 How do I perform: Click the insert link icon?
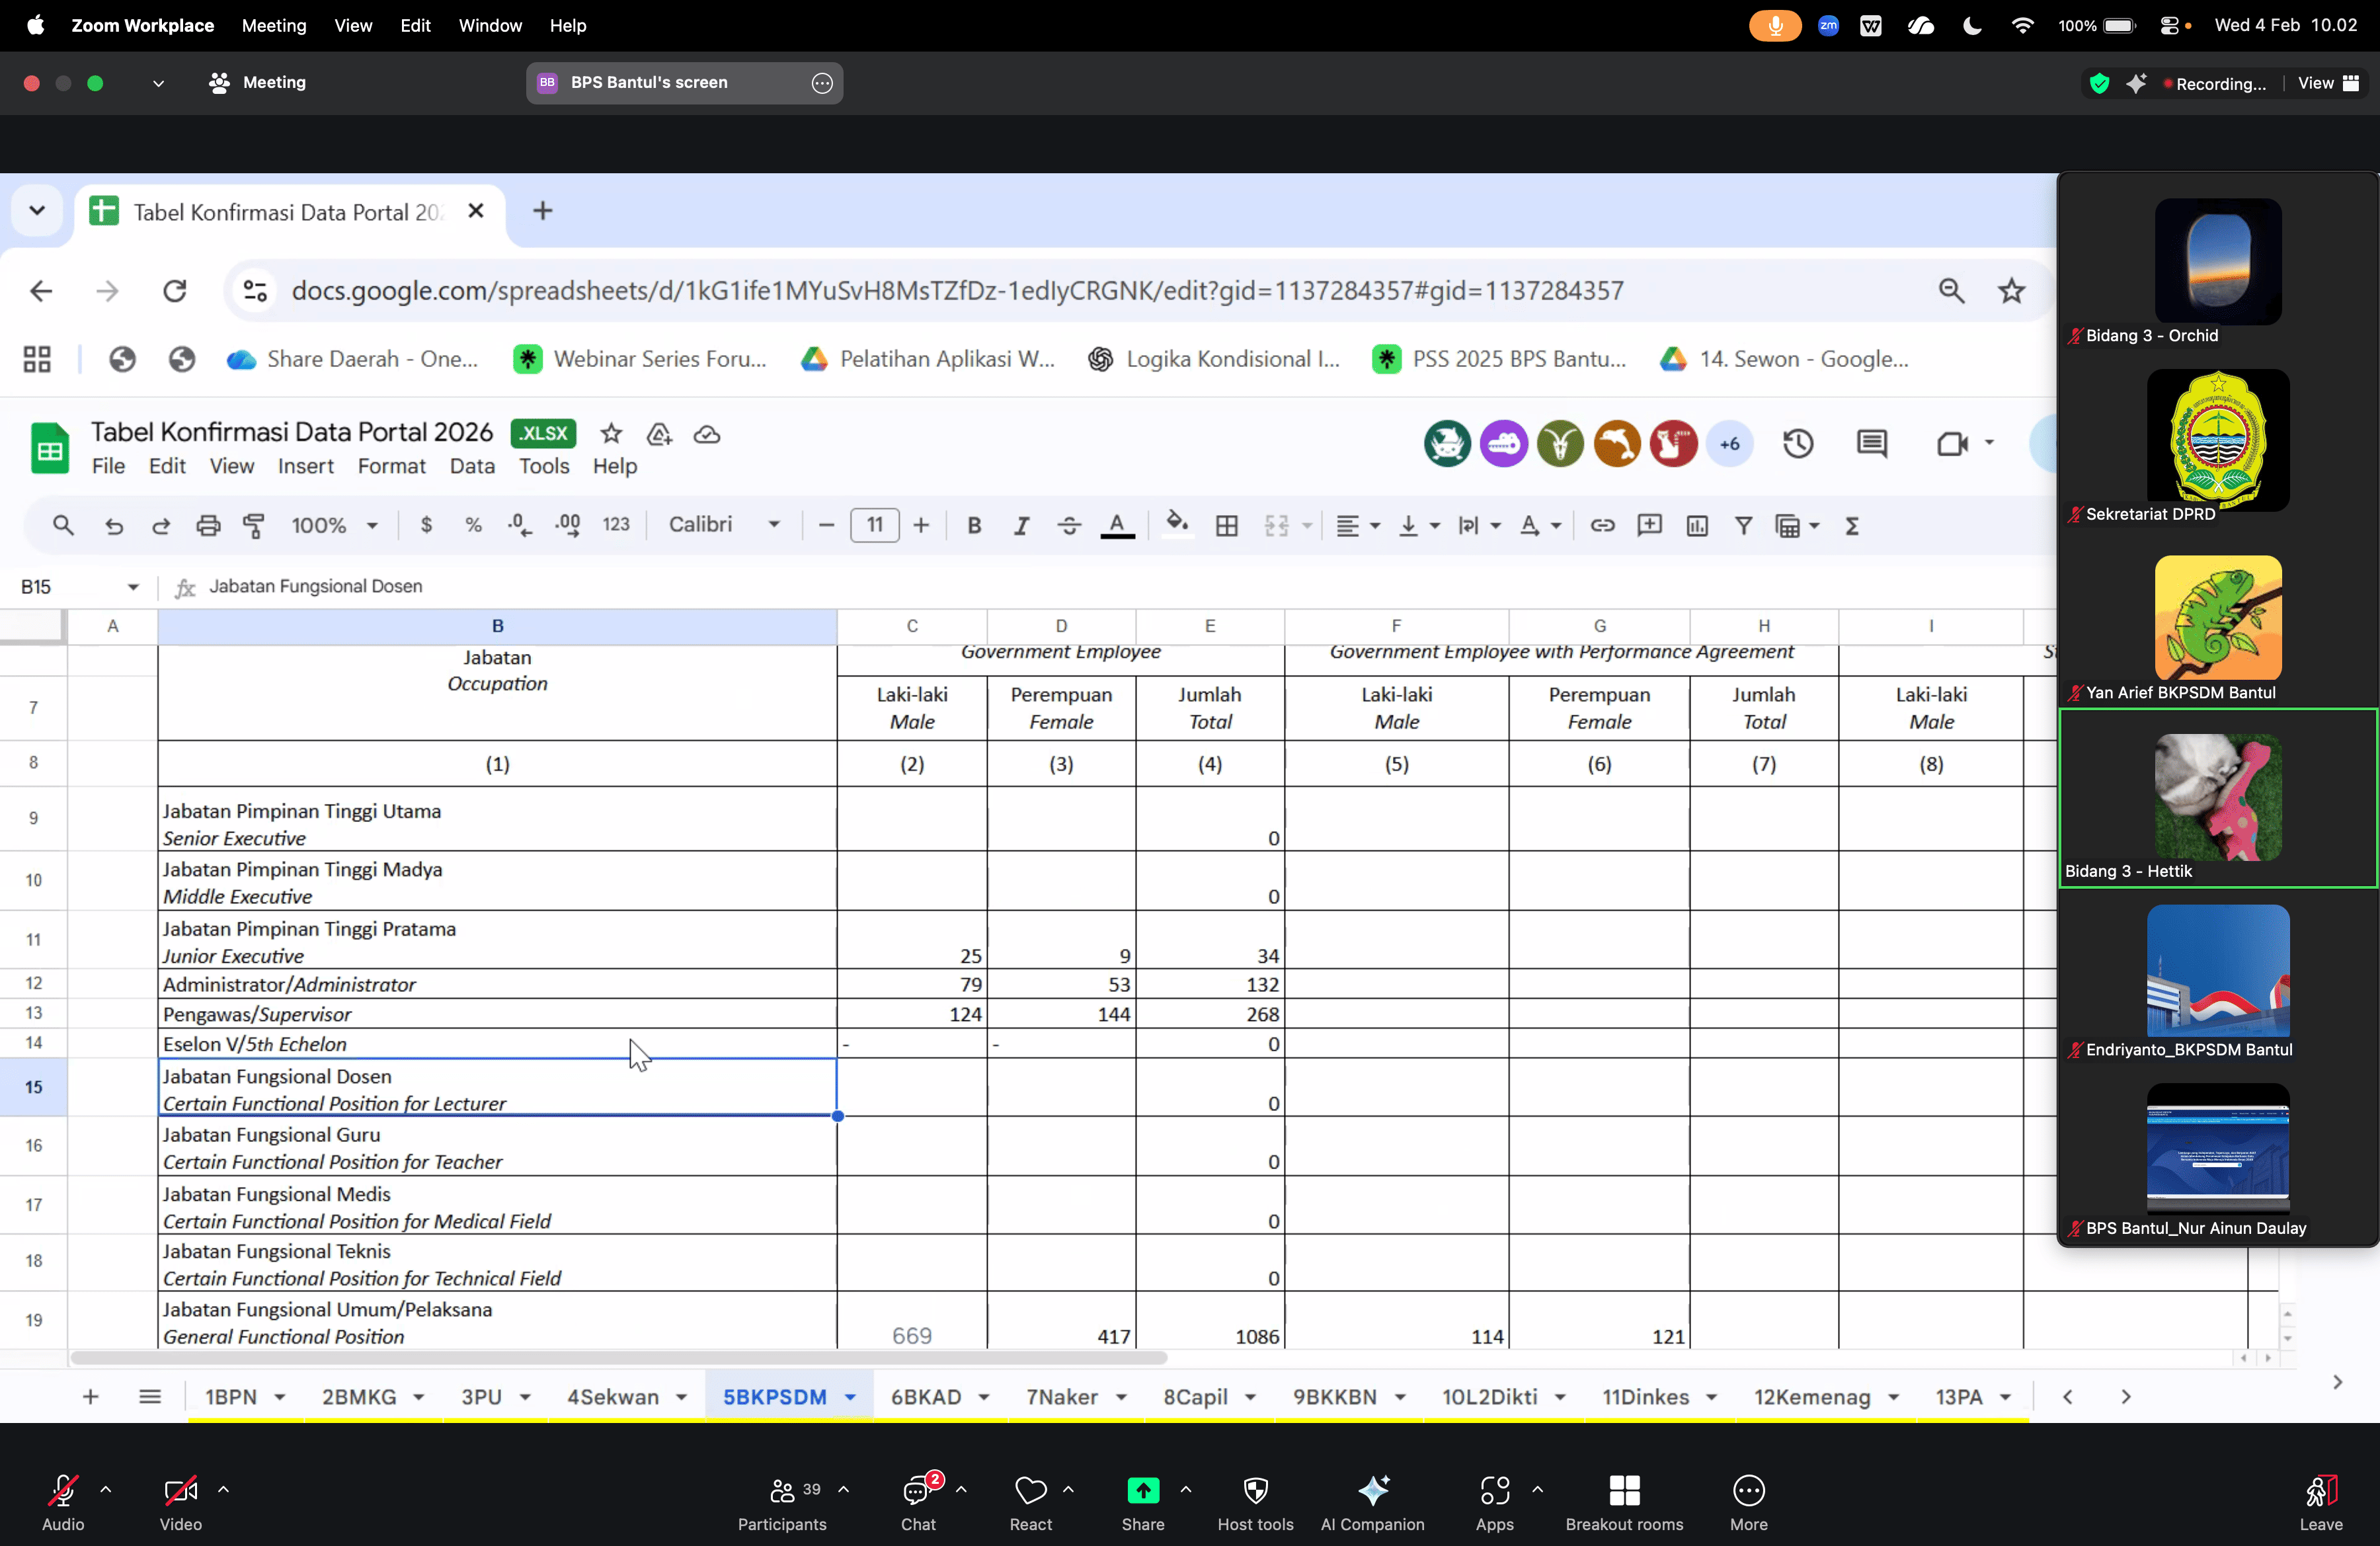[1602, 525]
